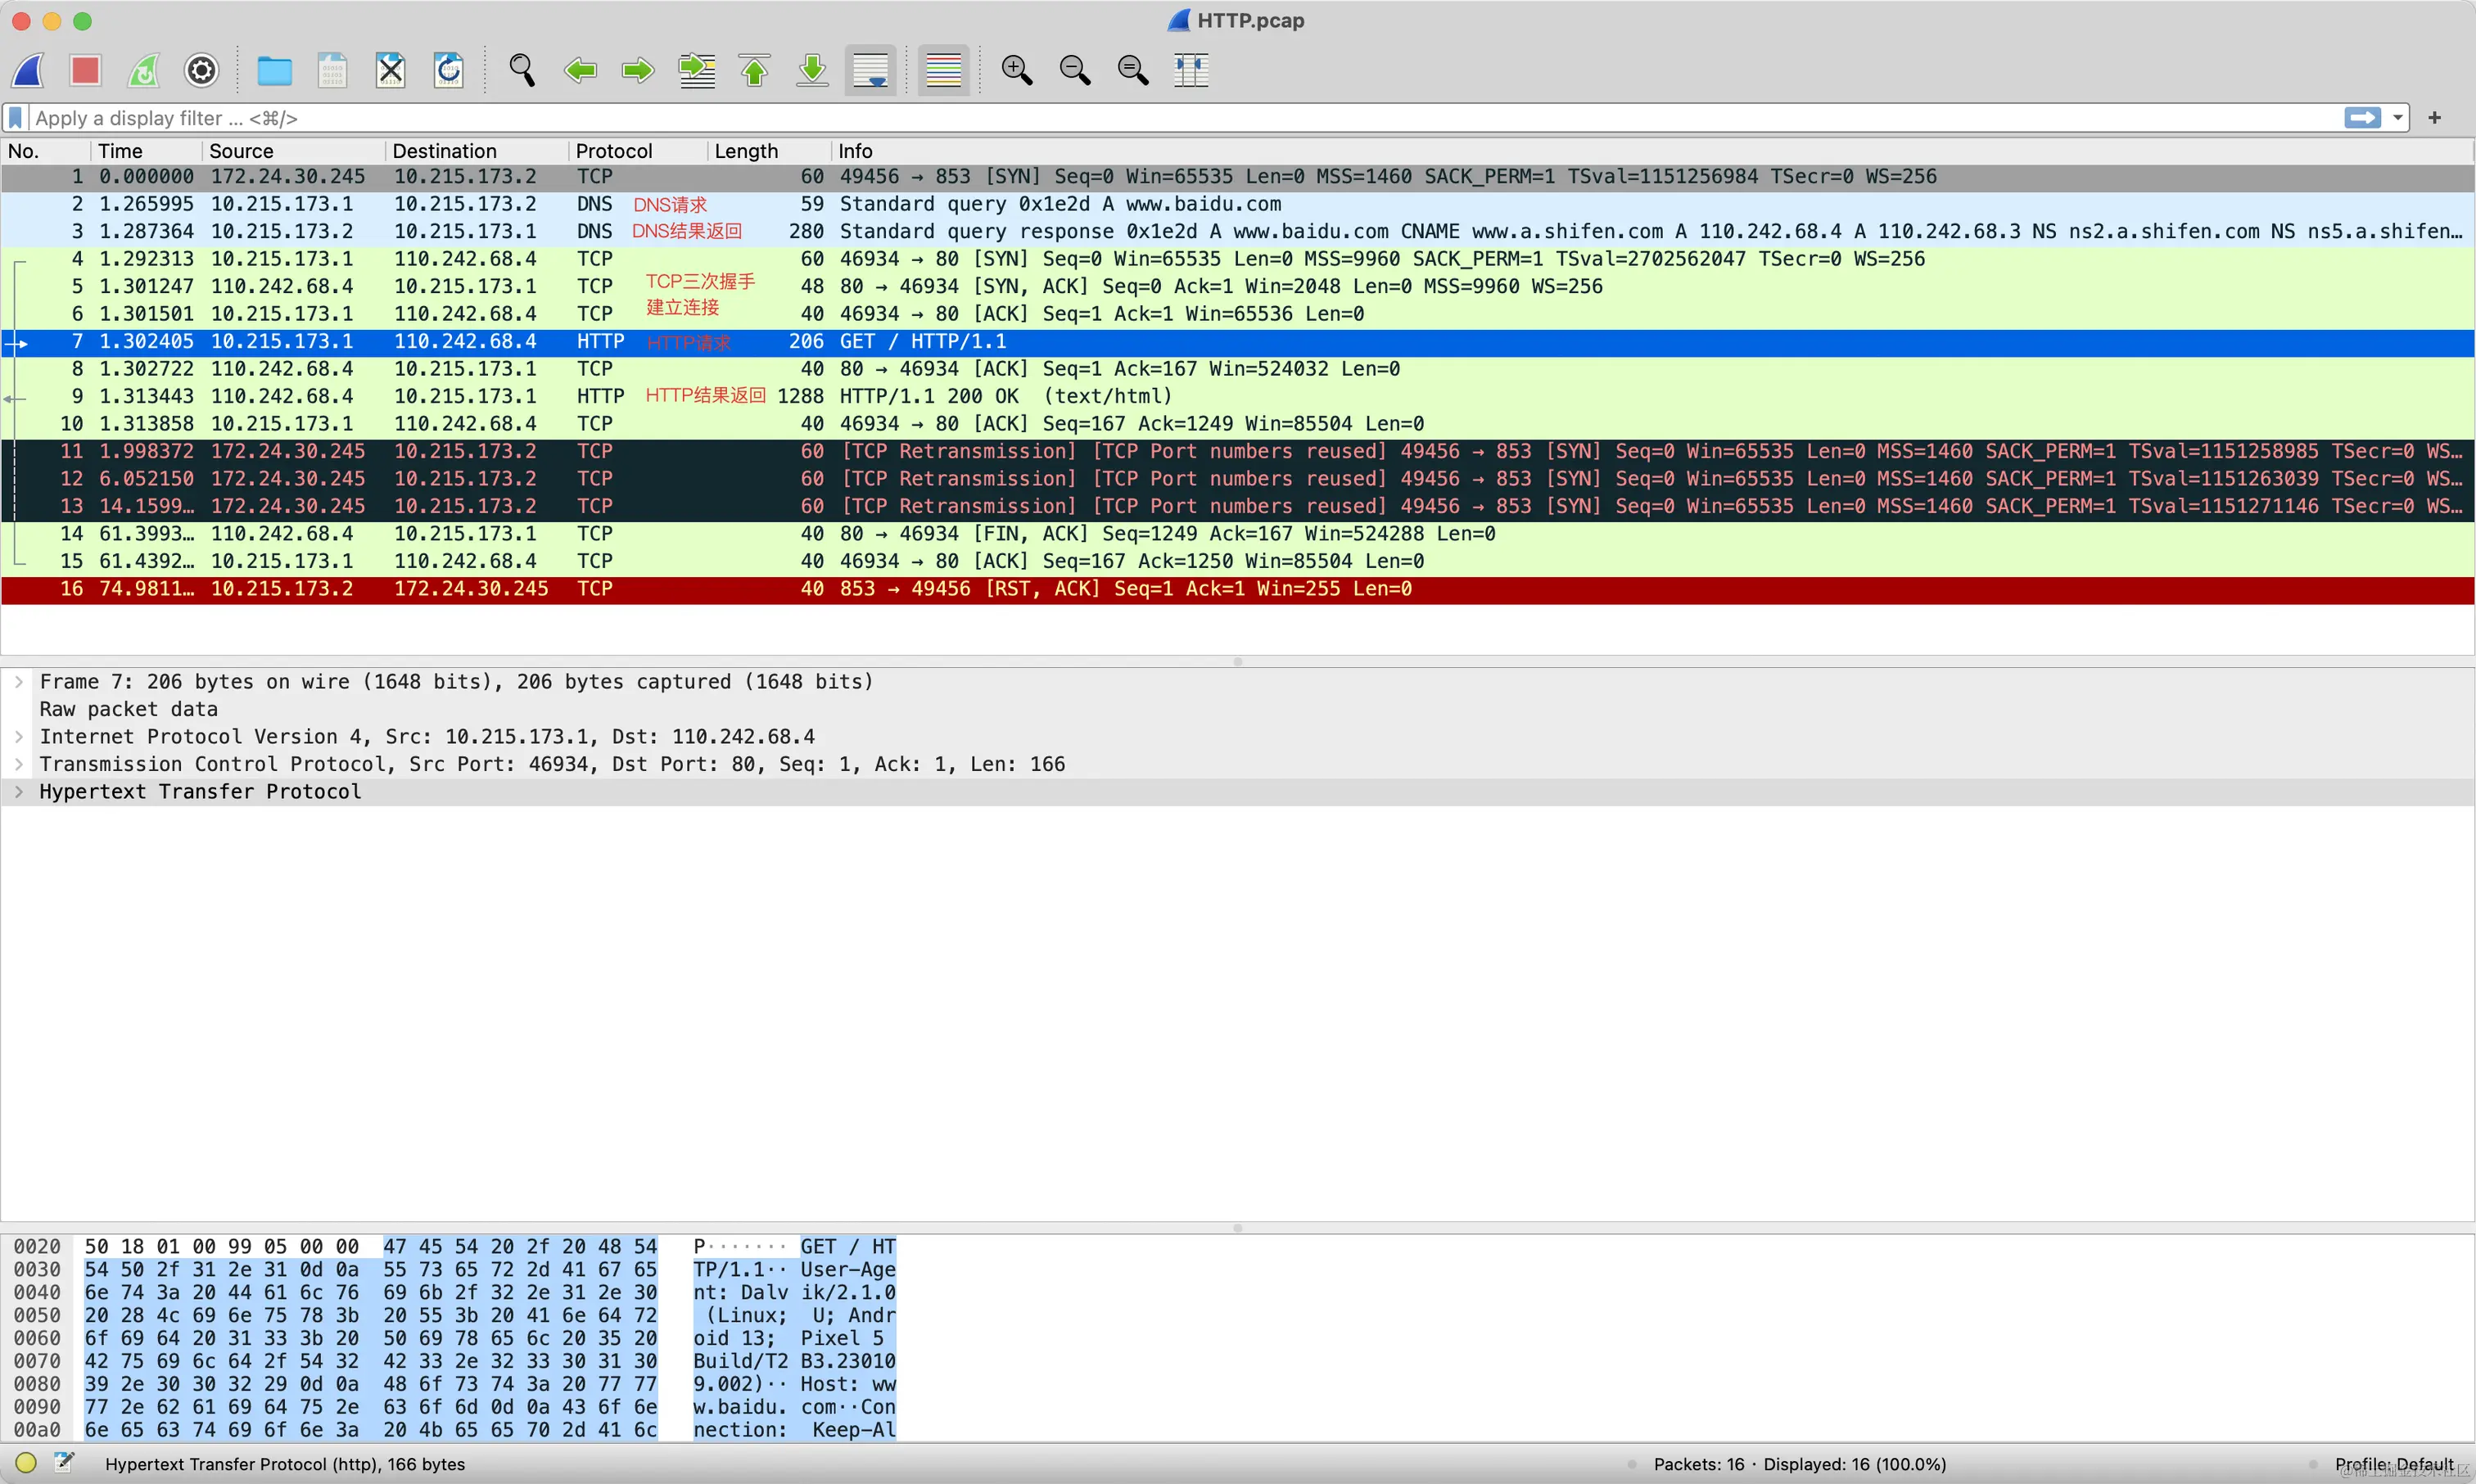Click the red stop capture icon
This screenshot has height=1484, width=2476.
point(85,70)
